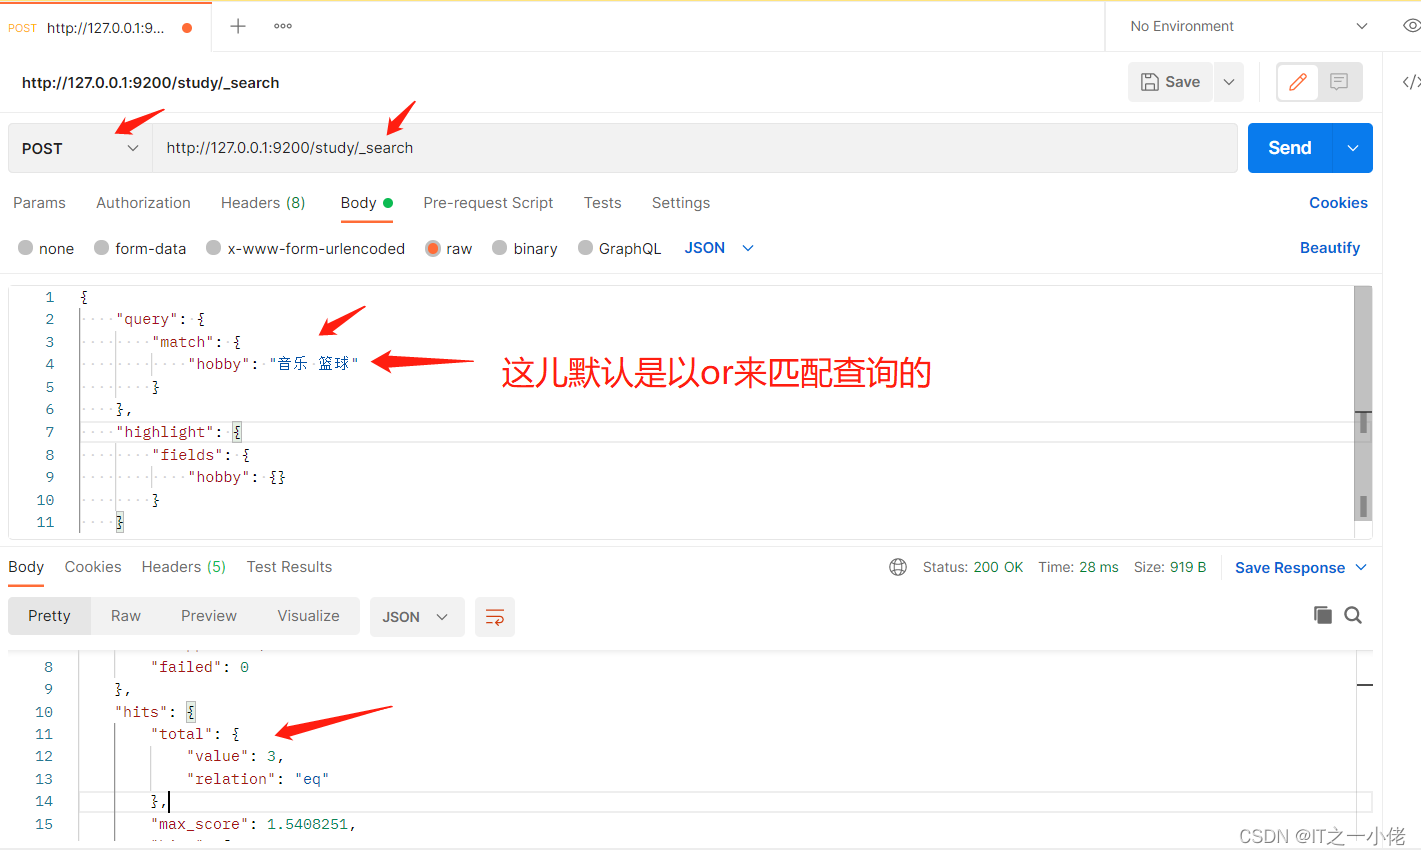Select the raw body radio option
Viewport: 1421px width, 855px height.
click(x=433, y=248)
